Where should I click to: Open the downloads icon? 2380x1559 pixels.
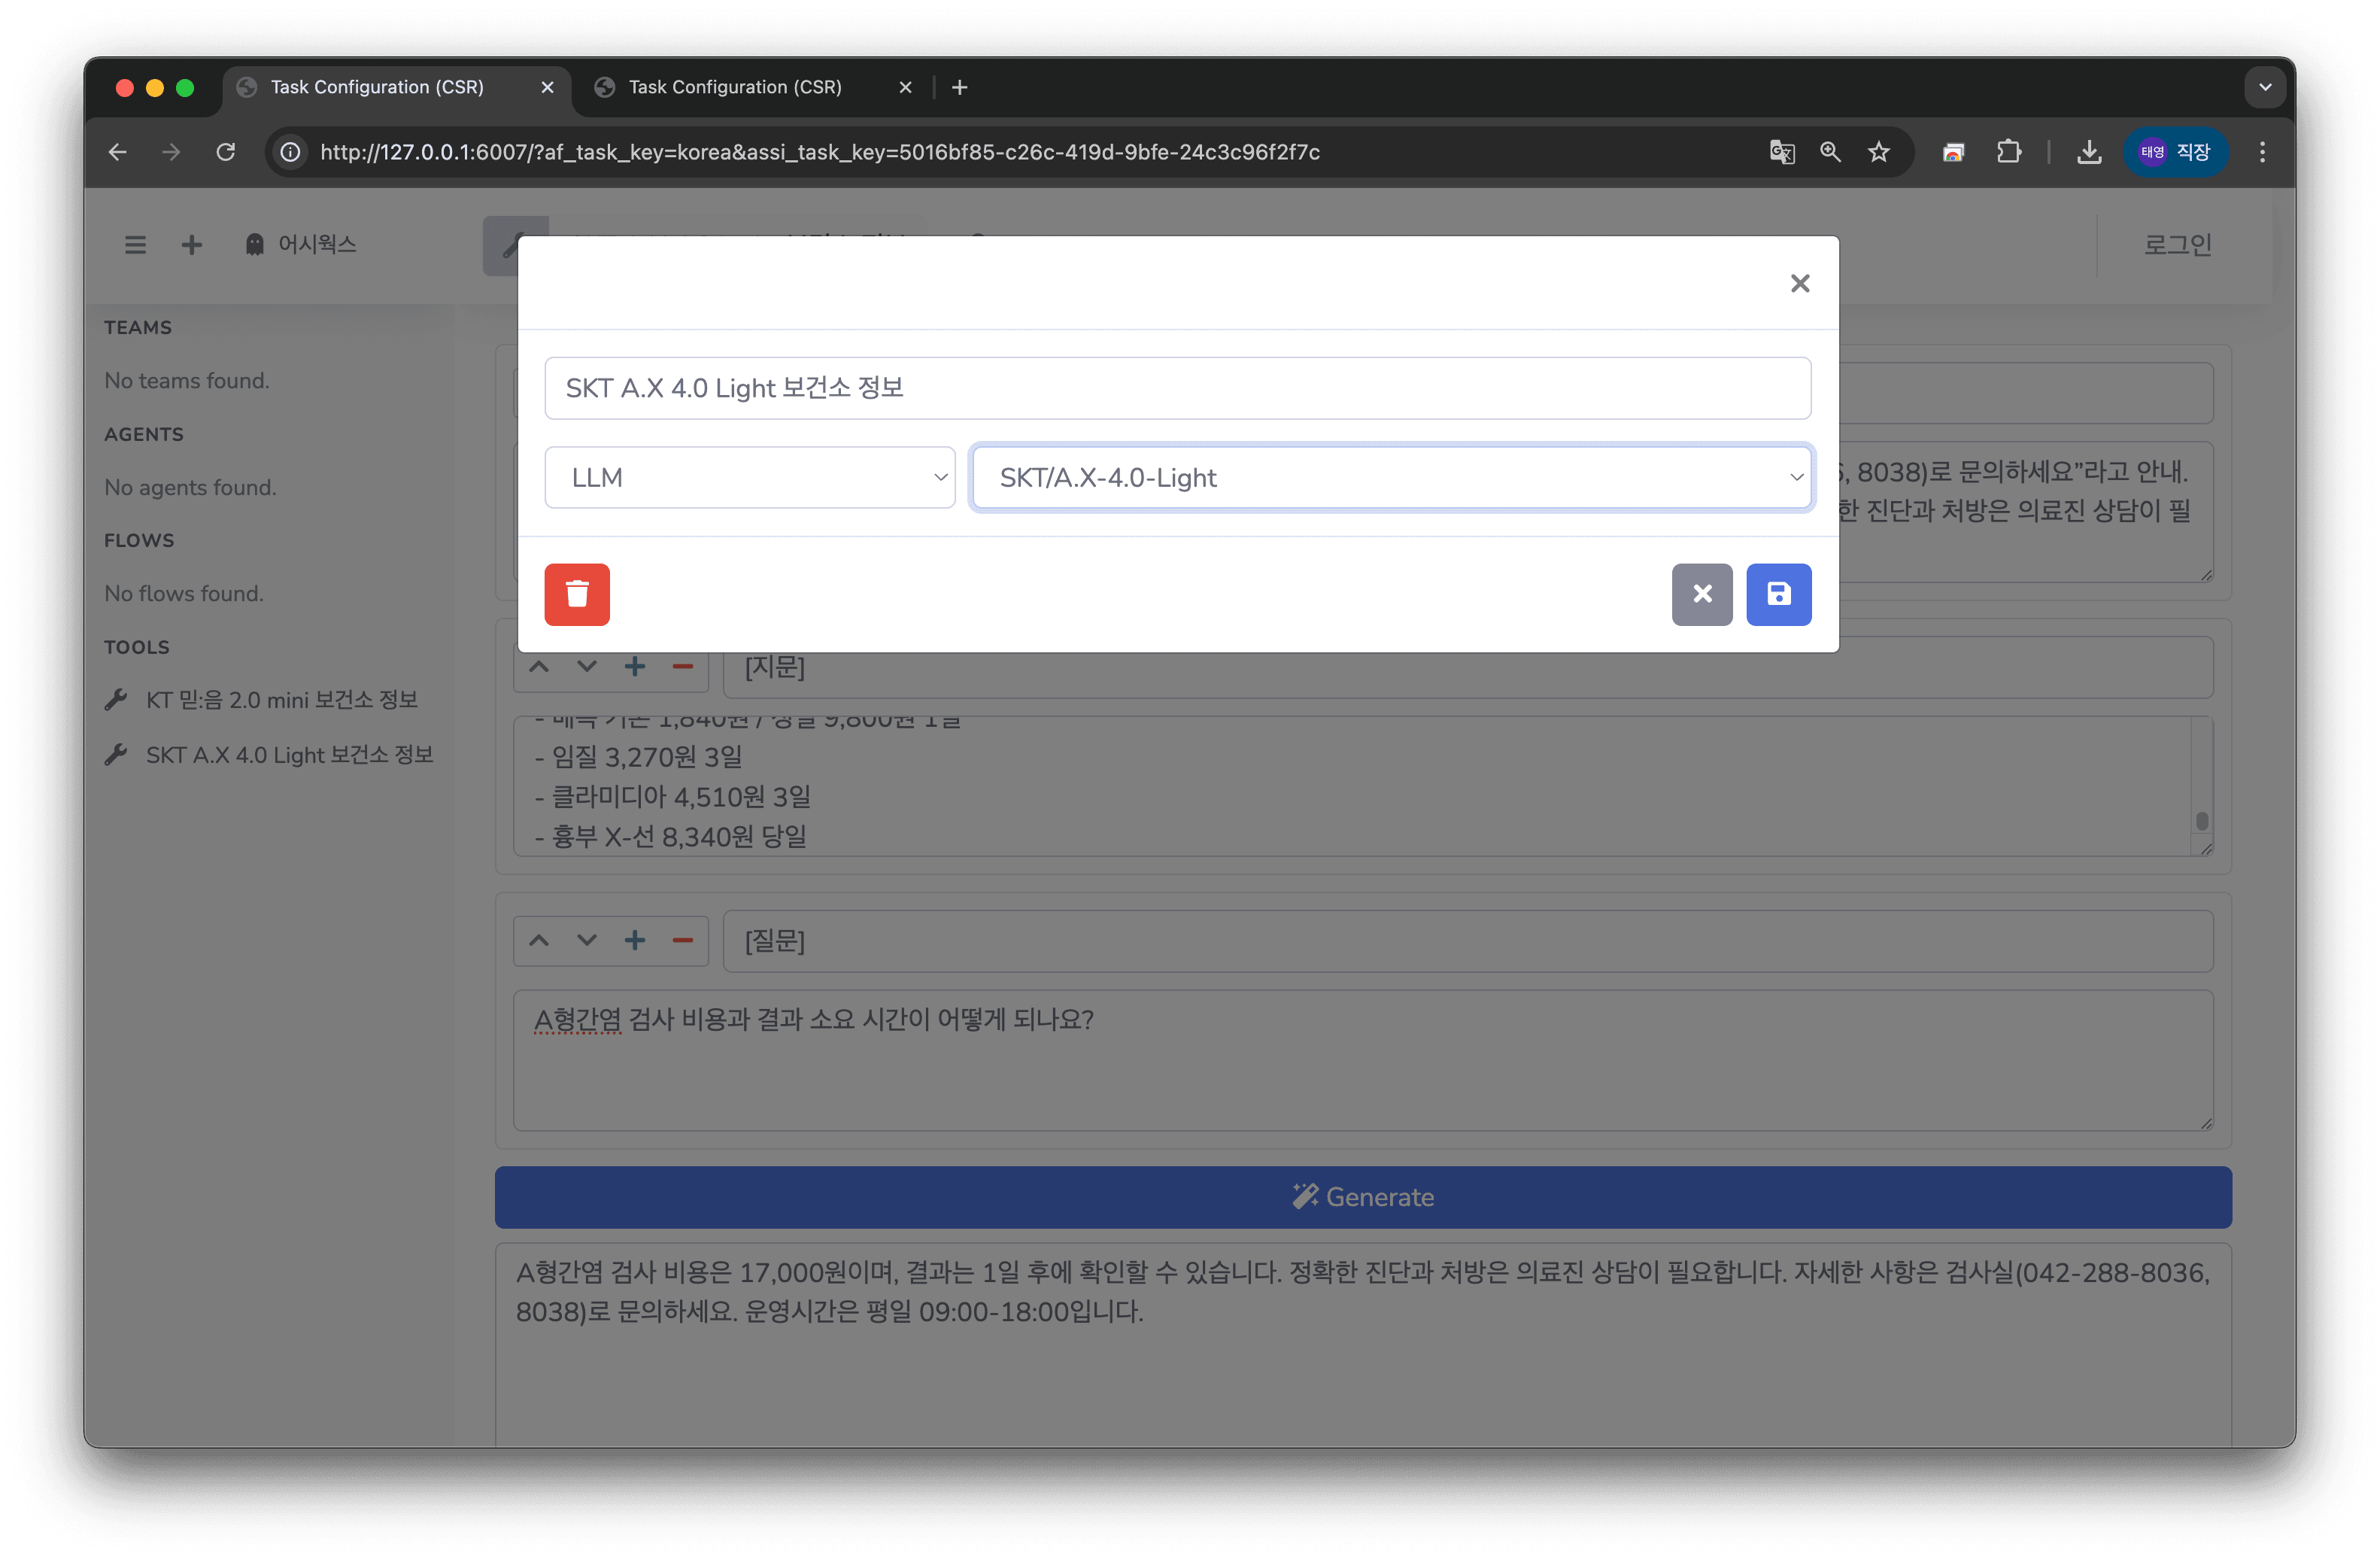pos(2089,152)
